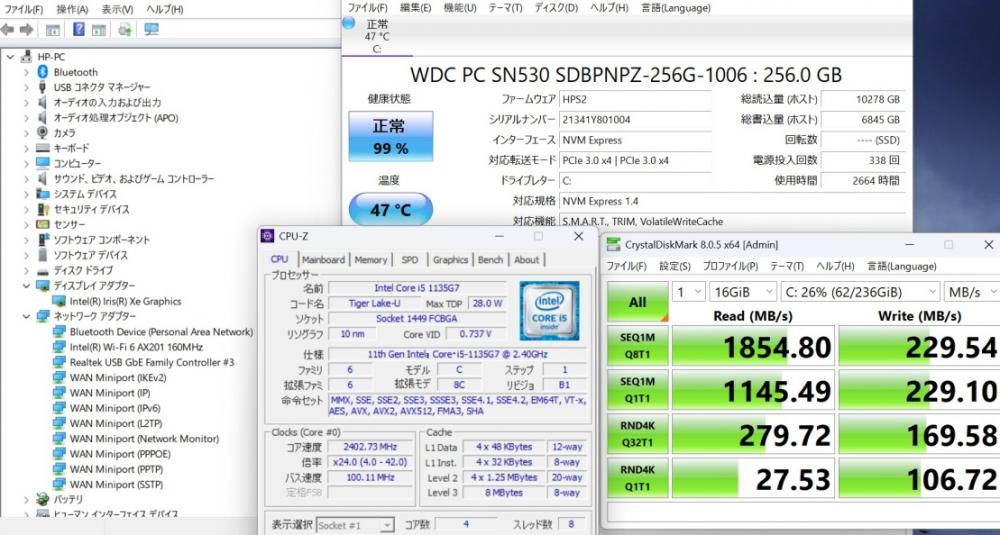Click the Intel Core i5 1135G7 name field
Image resolution: width=1000 pixels, height=535 pixels.
(x=417, y=288)
